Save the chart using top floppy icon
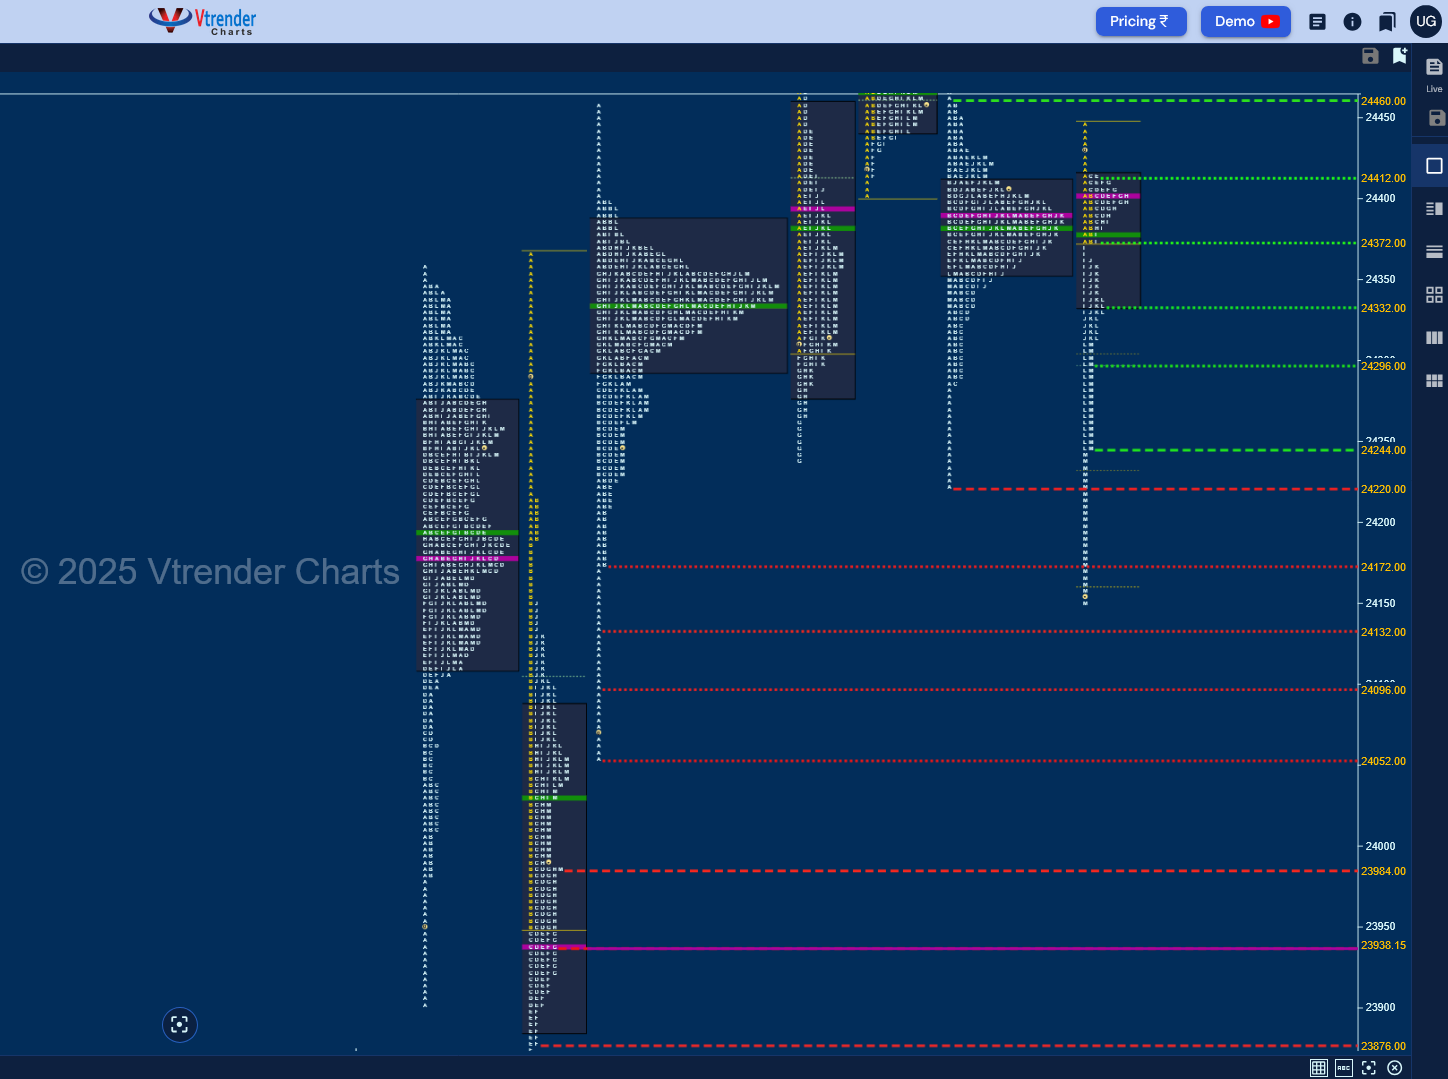1448x1079 pixels. point(1370,56)
